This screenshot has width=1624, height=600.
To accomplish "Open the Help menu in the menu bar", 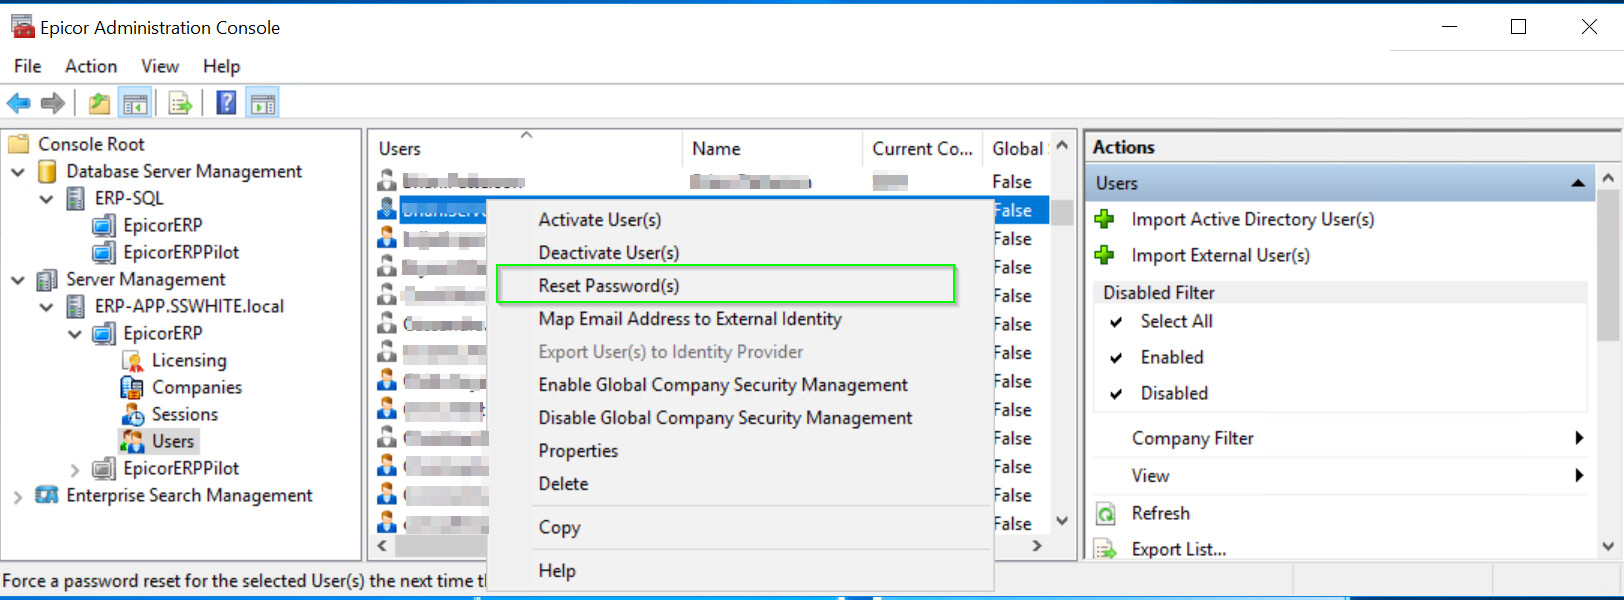I will [221, 66].
